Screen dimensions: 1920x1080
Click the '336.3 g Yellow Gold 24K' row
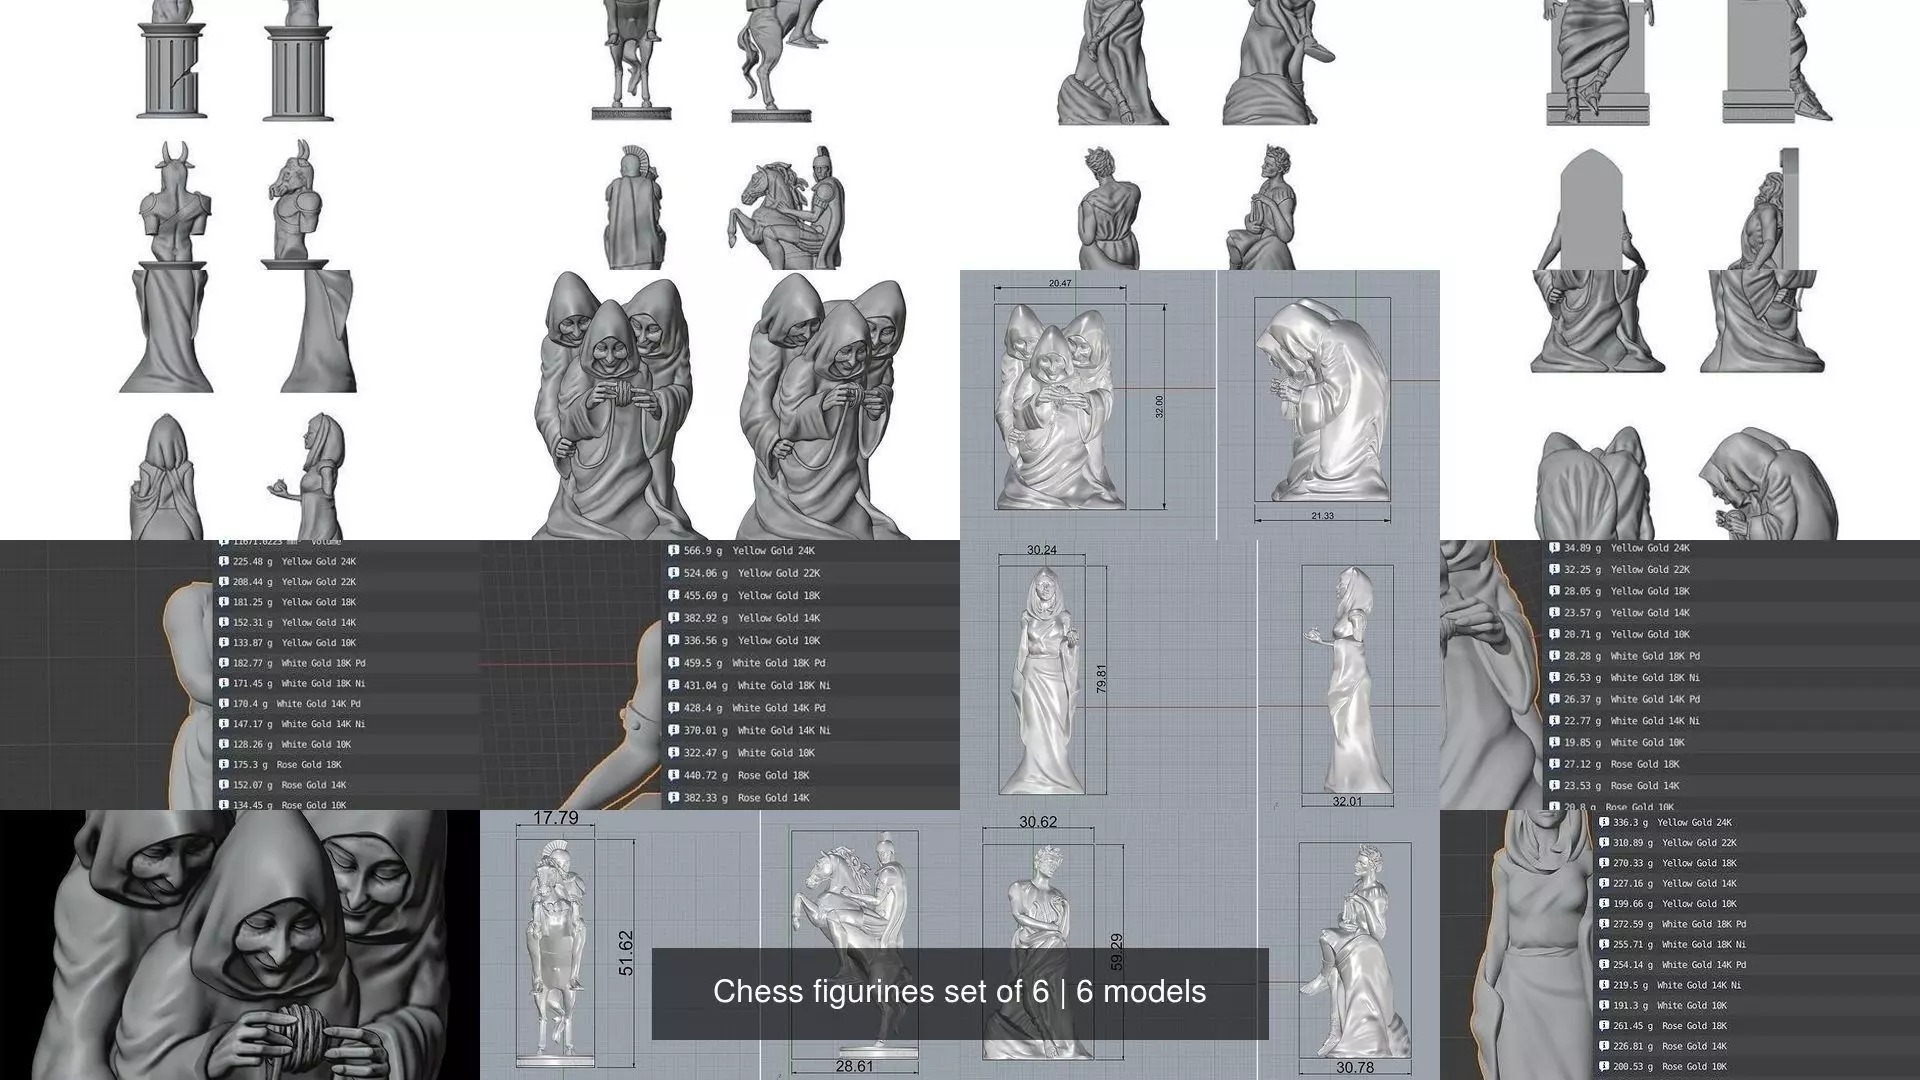tap(1757, 823)
